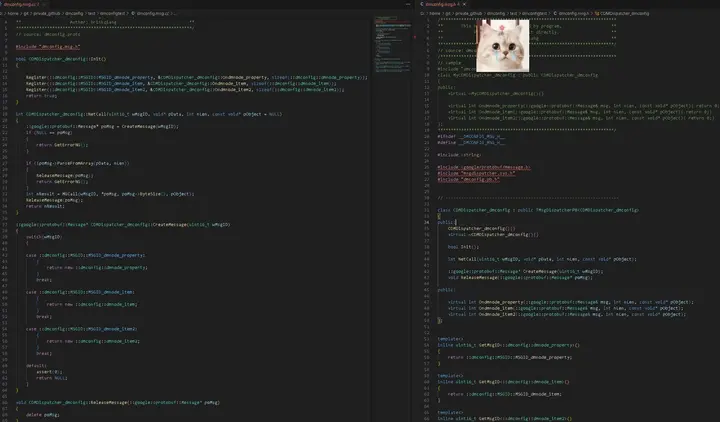720x422 pixels.
Task: Expand the COMDispatcher_dmconfig breadcrumb symbol
Action: coord(624,14)
